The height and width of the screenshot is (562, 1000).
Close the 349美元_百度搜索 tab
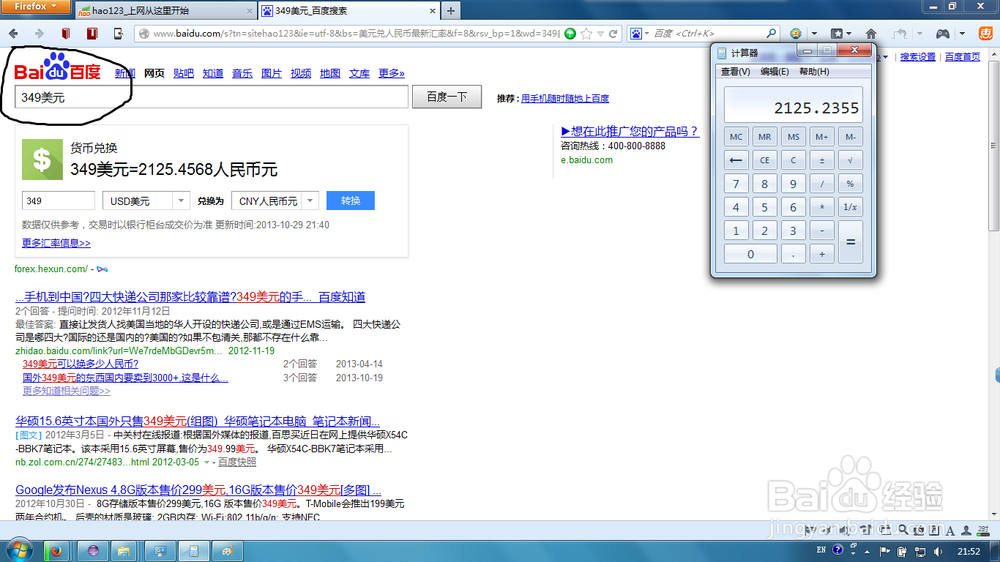[432, 11]
